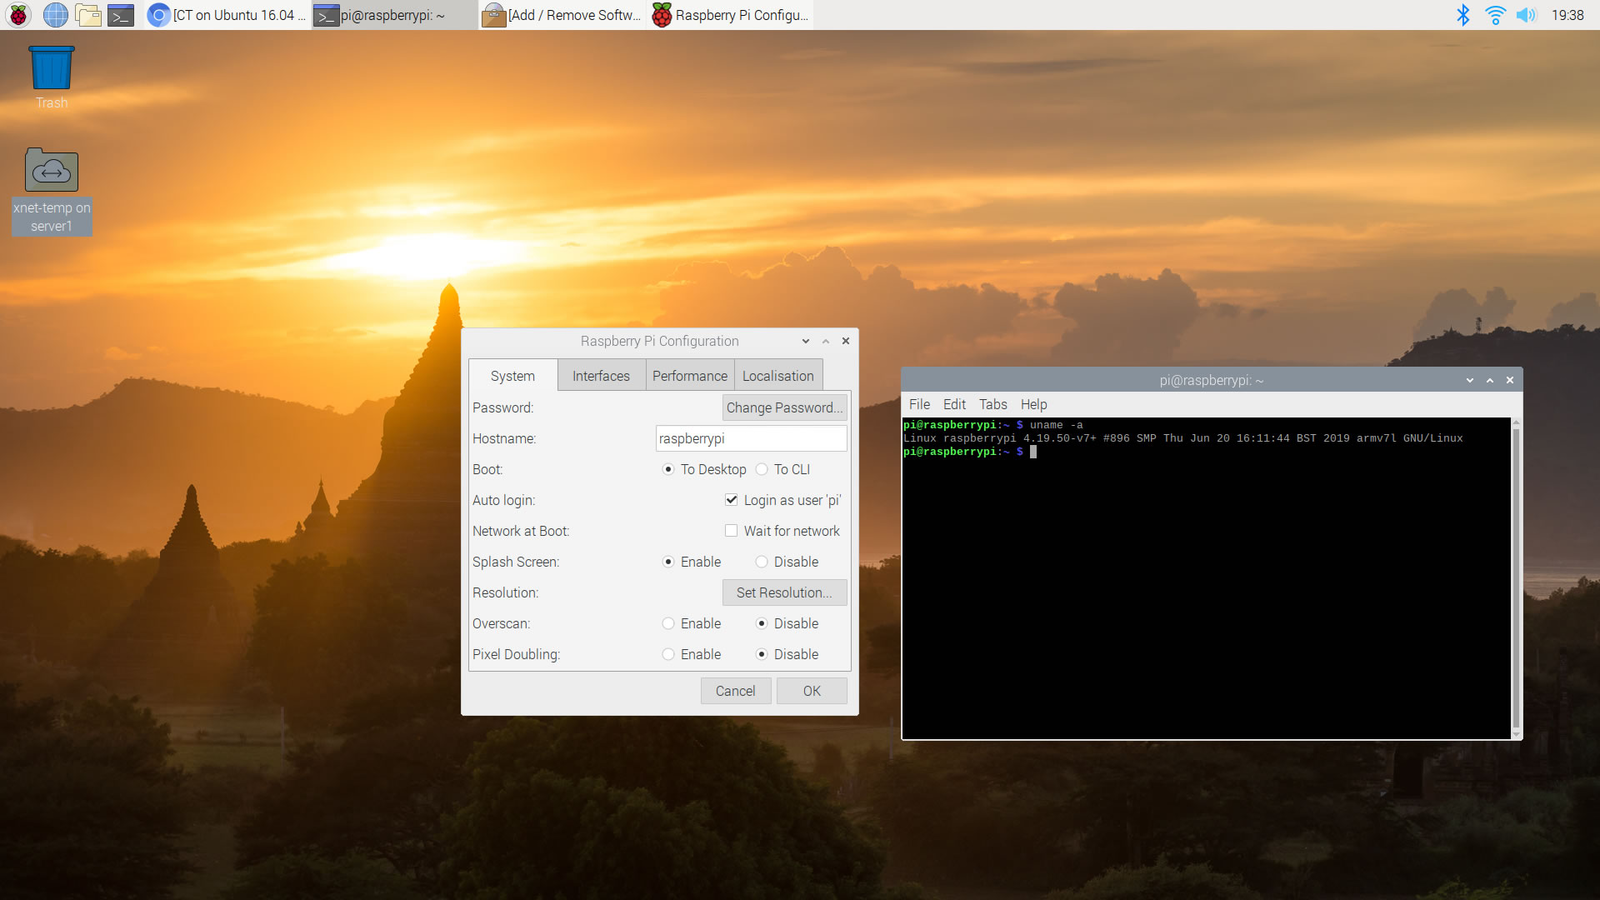Open the Bluetooth tray menu
The height and width of the screenshot is (900, 1600).
(x=1463, y=15)
